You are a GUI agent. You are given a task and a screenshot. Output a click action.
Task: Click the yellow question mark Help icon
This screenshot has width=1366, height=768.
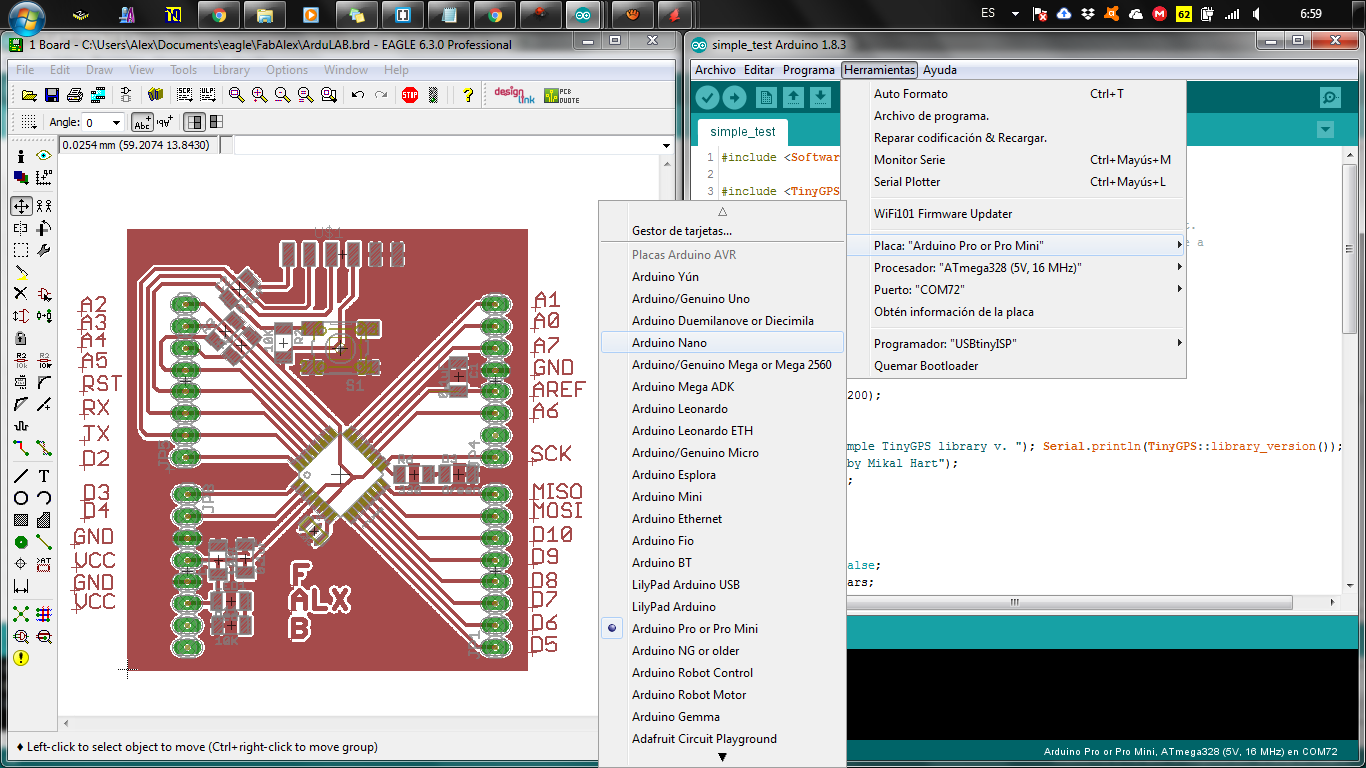pos(467,95)
